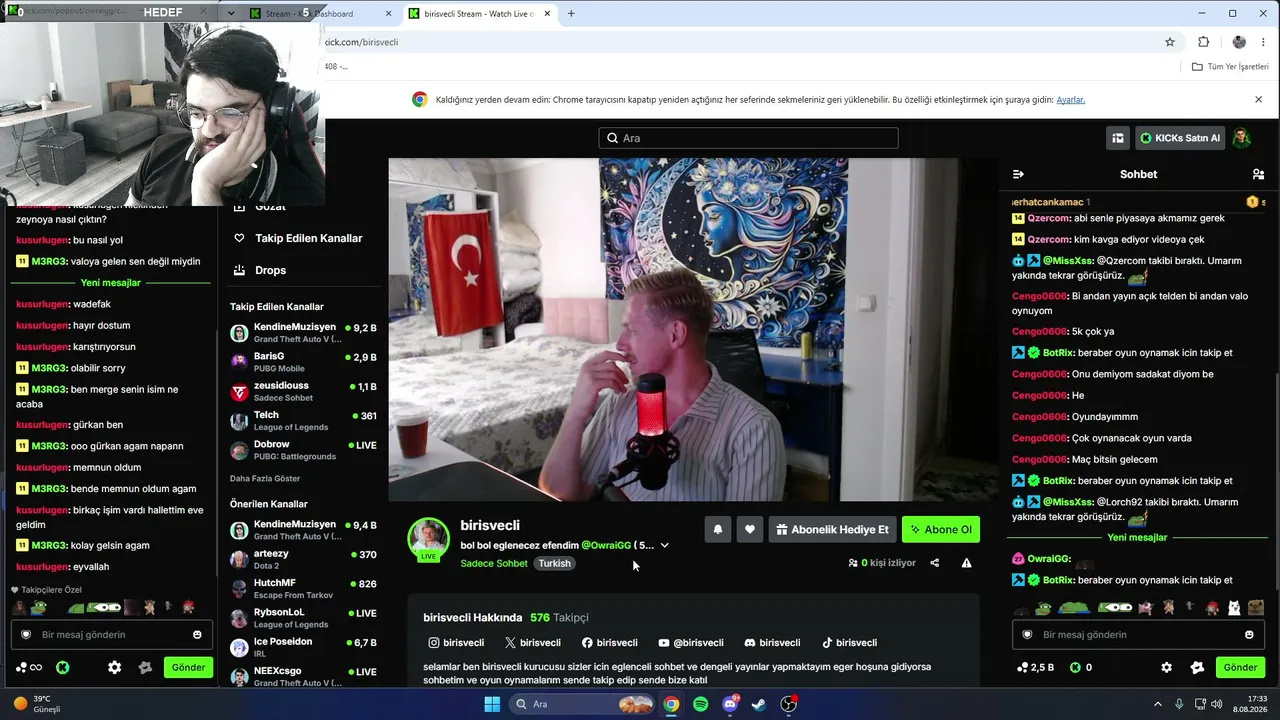Open 'Tüm Yer İşaretleri' bookmarks folder
This screenshot has height=720, width=1280.
(1230, 67)
